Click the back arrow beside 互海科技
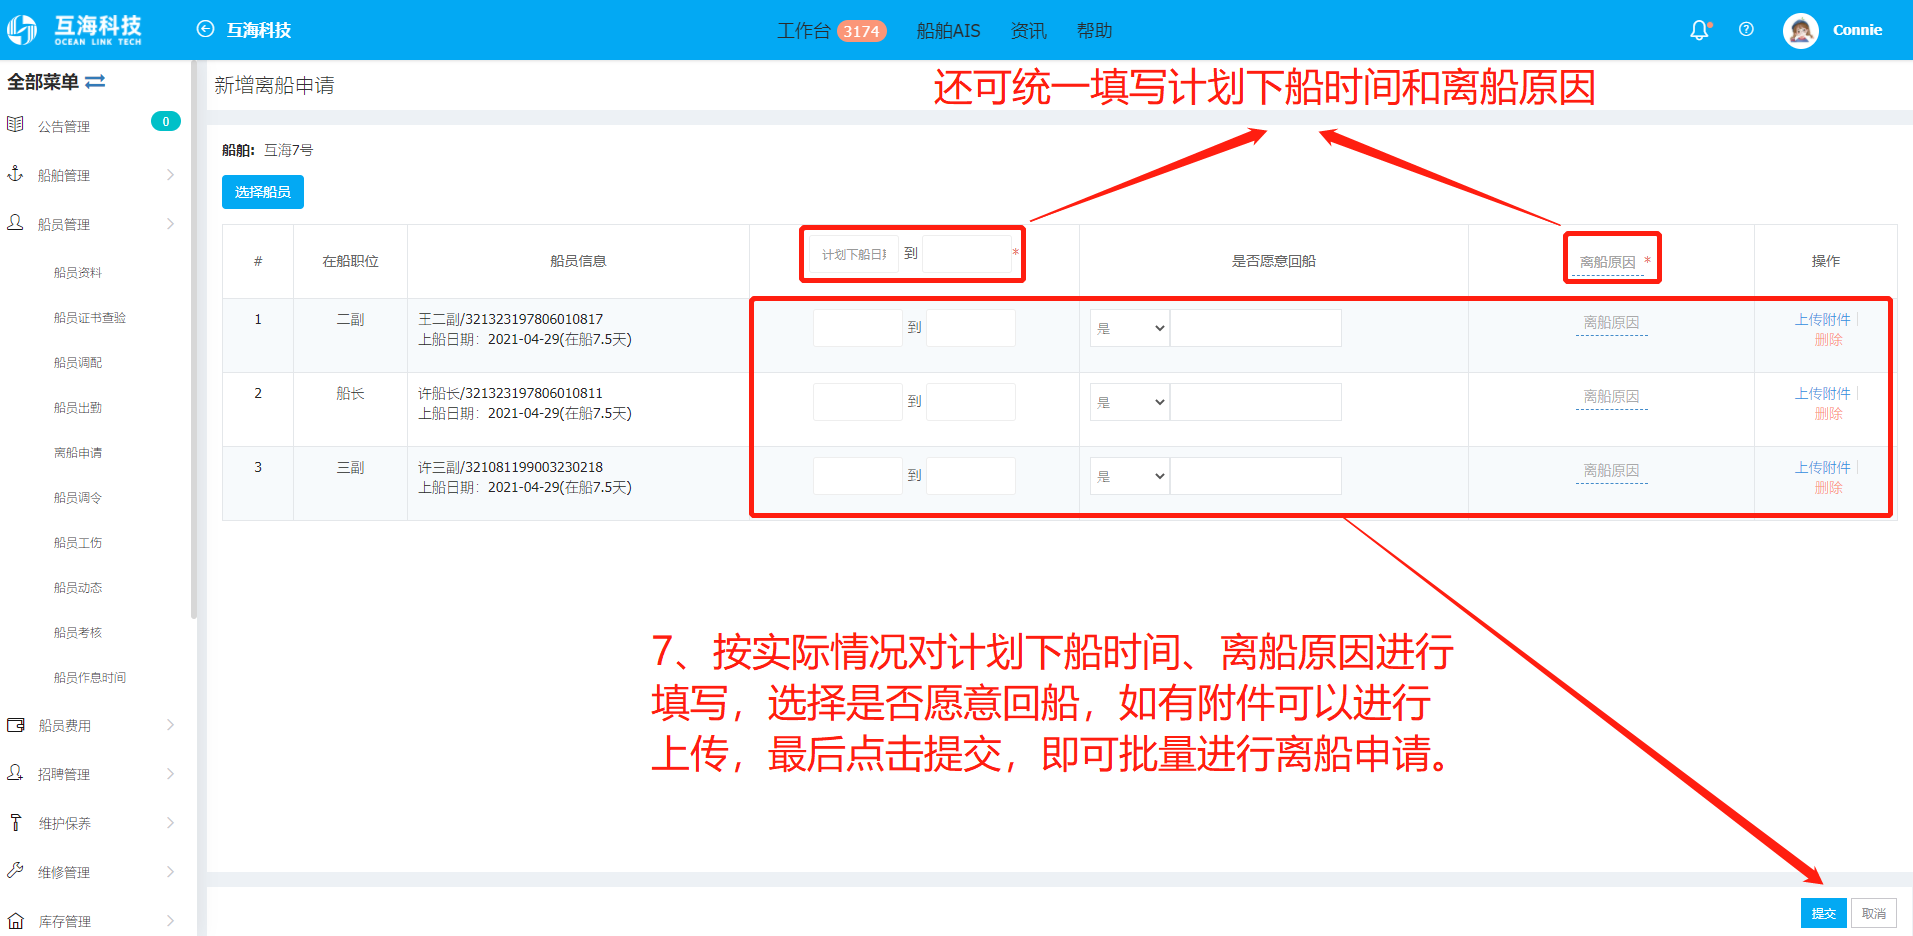 coord(205,29)
